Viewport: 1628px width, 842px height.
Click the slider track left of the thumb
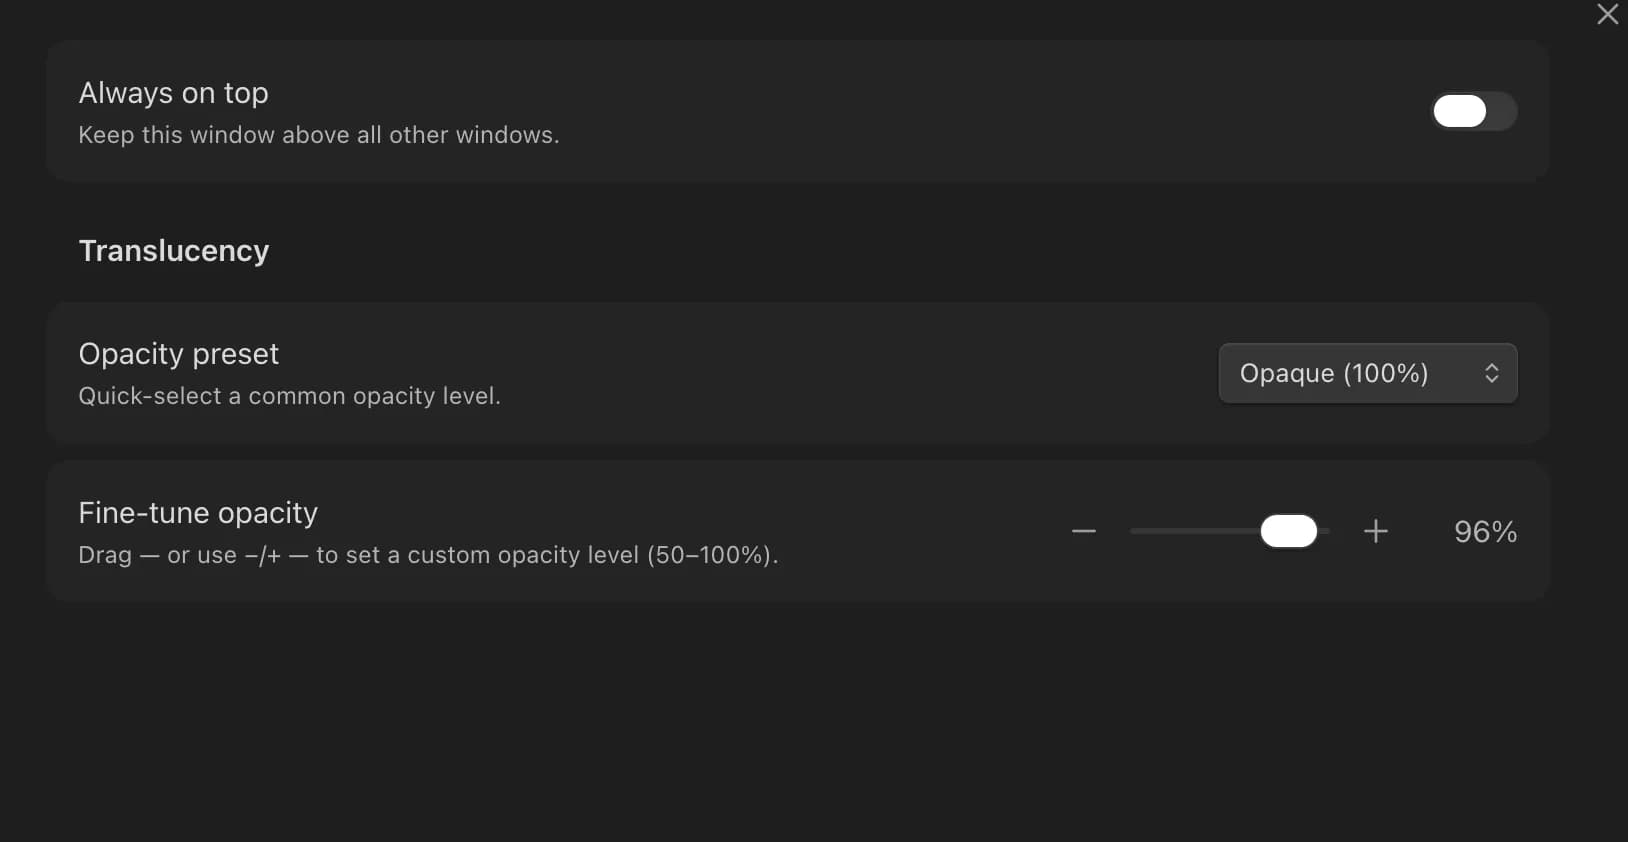coord(1195,531)
